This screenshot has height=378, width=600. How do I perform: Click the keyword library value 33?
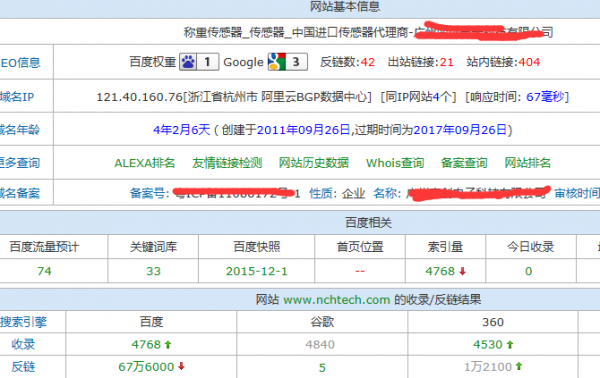tap(153, 271)
